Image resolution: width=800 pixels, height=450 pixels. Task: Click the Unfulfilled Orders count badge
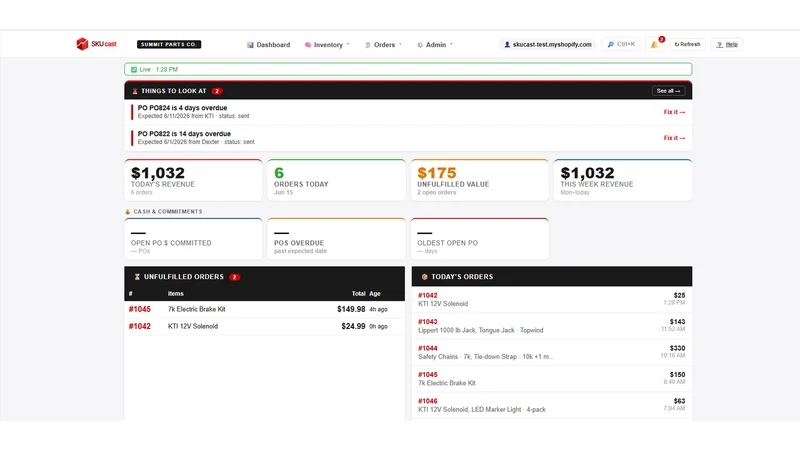pos(234,277)
